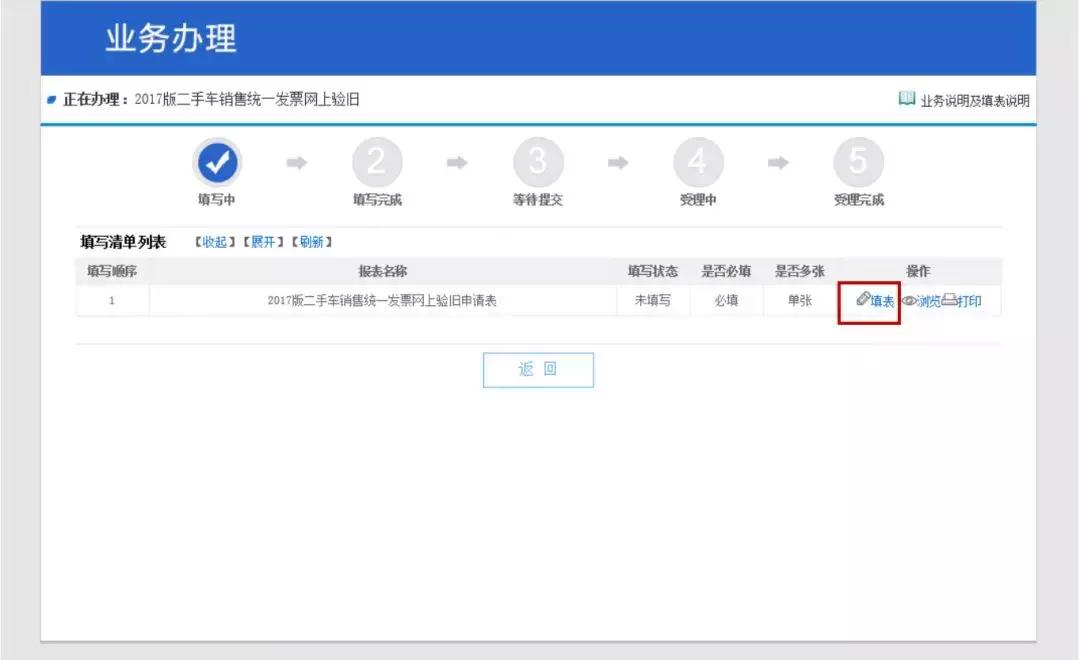The height and width of the screenshot is (660, 1080).
Task: Click the printer icon beside 打印
Action: [x=950, y=298]
